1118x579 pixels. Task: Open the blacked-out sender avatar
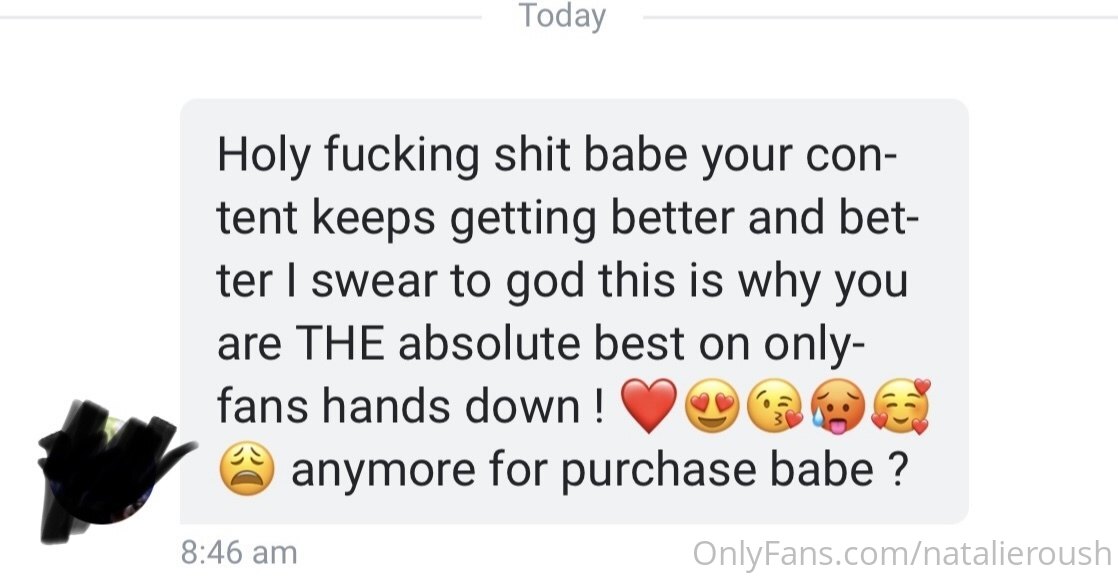click(x=114, y=471)
